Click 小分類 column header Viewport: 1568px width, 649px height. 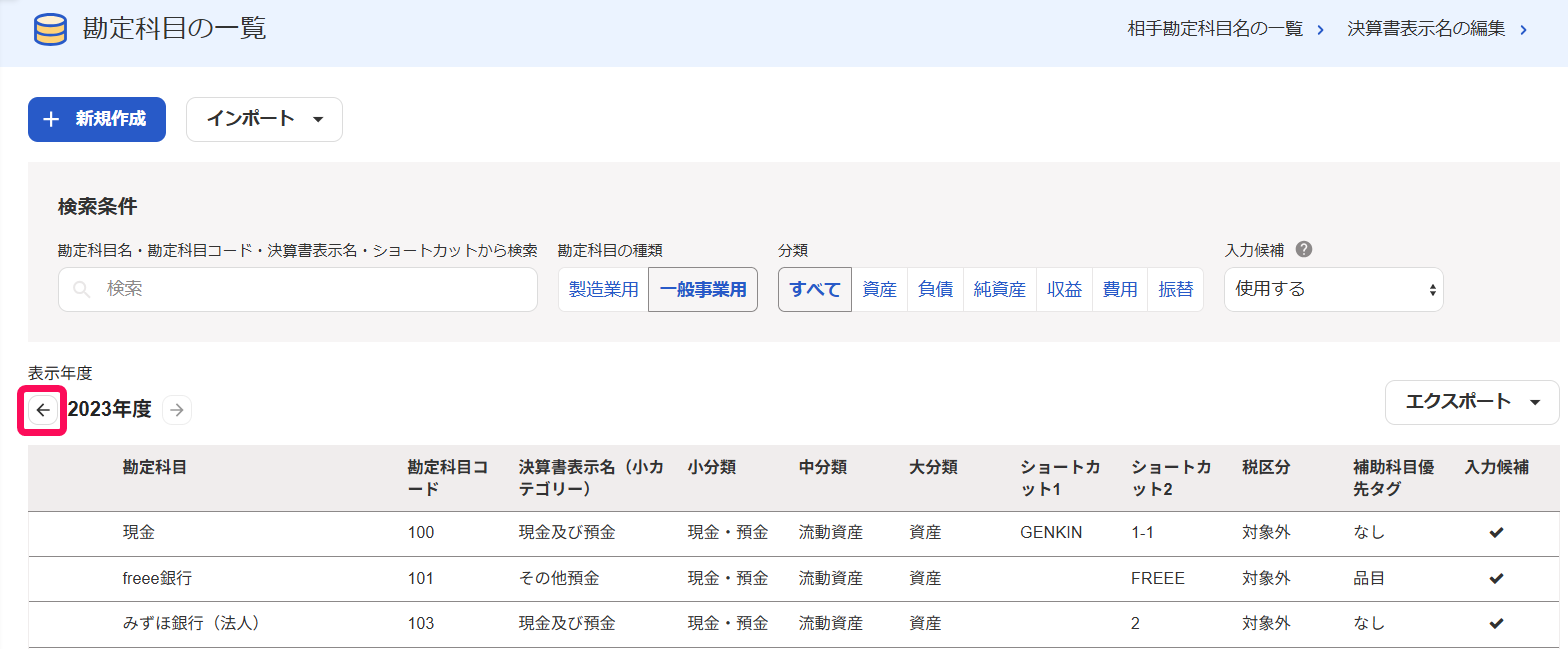pyautogui.click(x=712, y=467)
